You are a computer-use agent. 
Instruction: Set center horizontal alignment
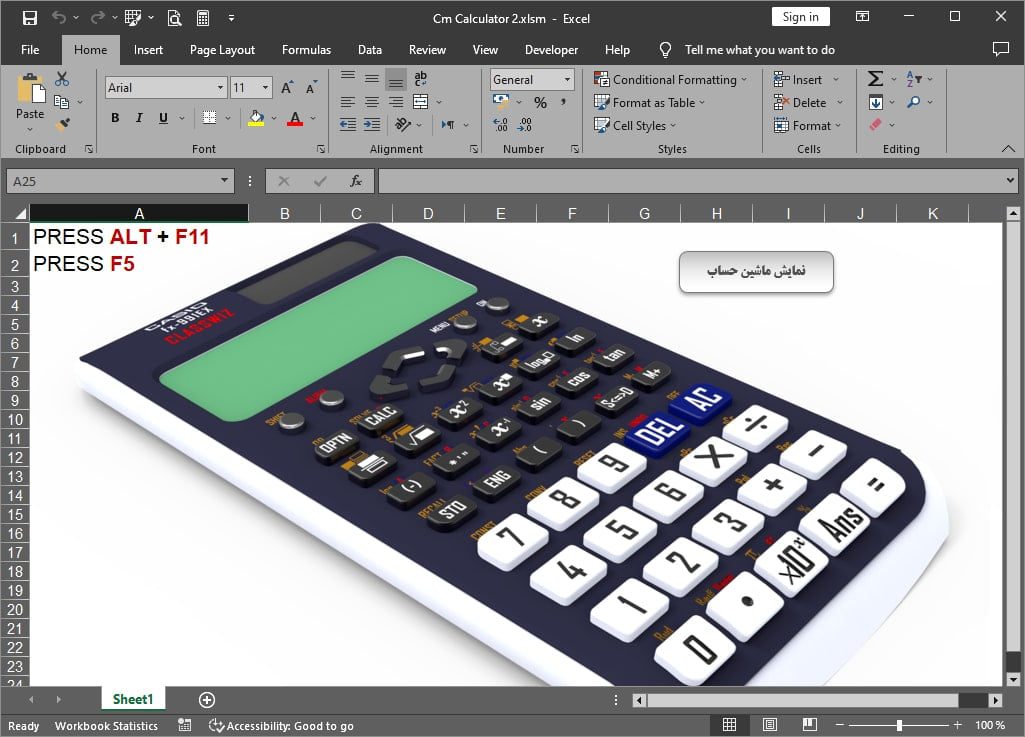tap(372, 102)
